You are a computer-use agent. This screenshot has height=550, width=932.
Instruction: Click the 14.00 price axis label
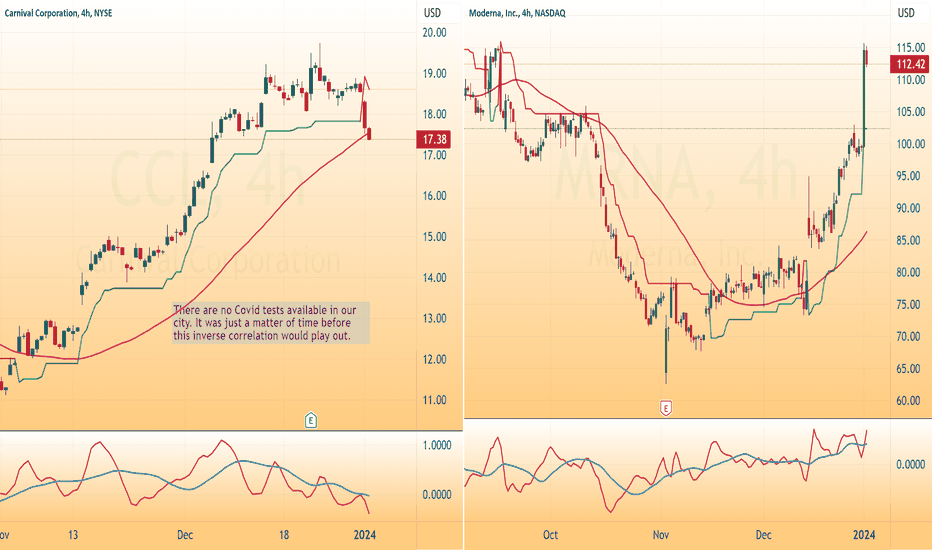point(434,278)
